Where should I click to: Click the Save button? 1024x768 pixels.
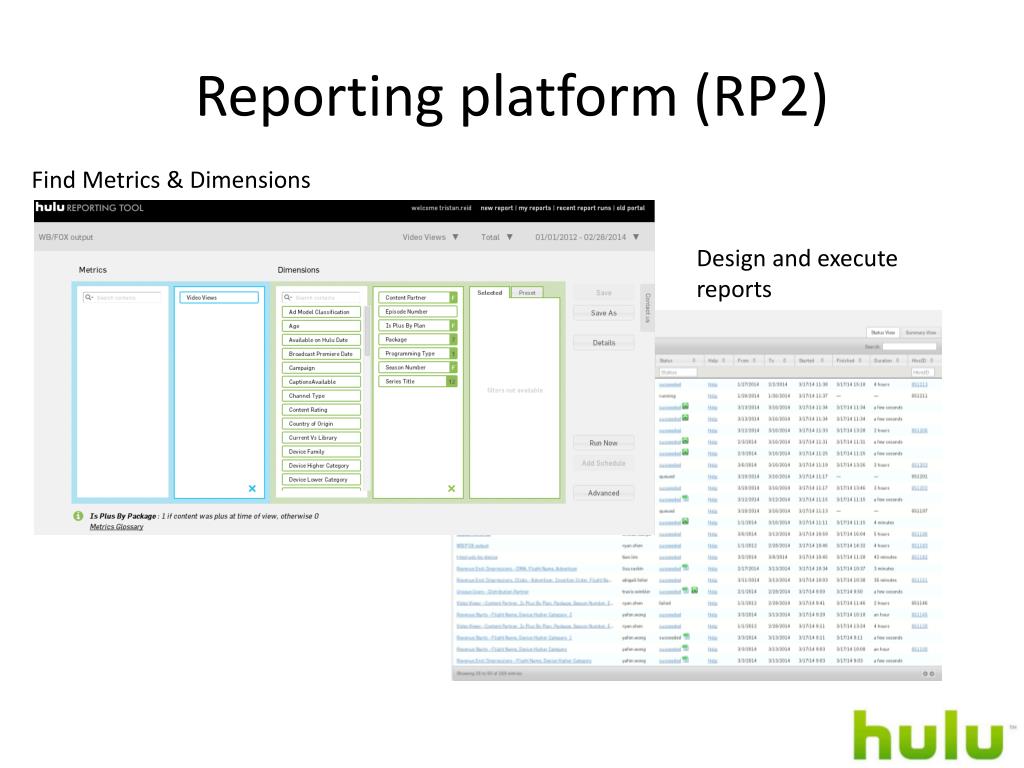[604, 293]
